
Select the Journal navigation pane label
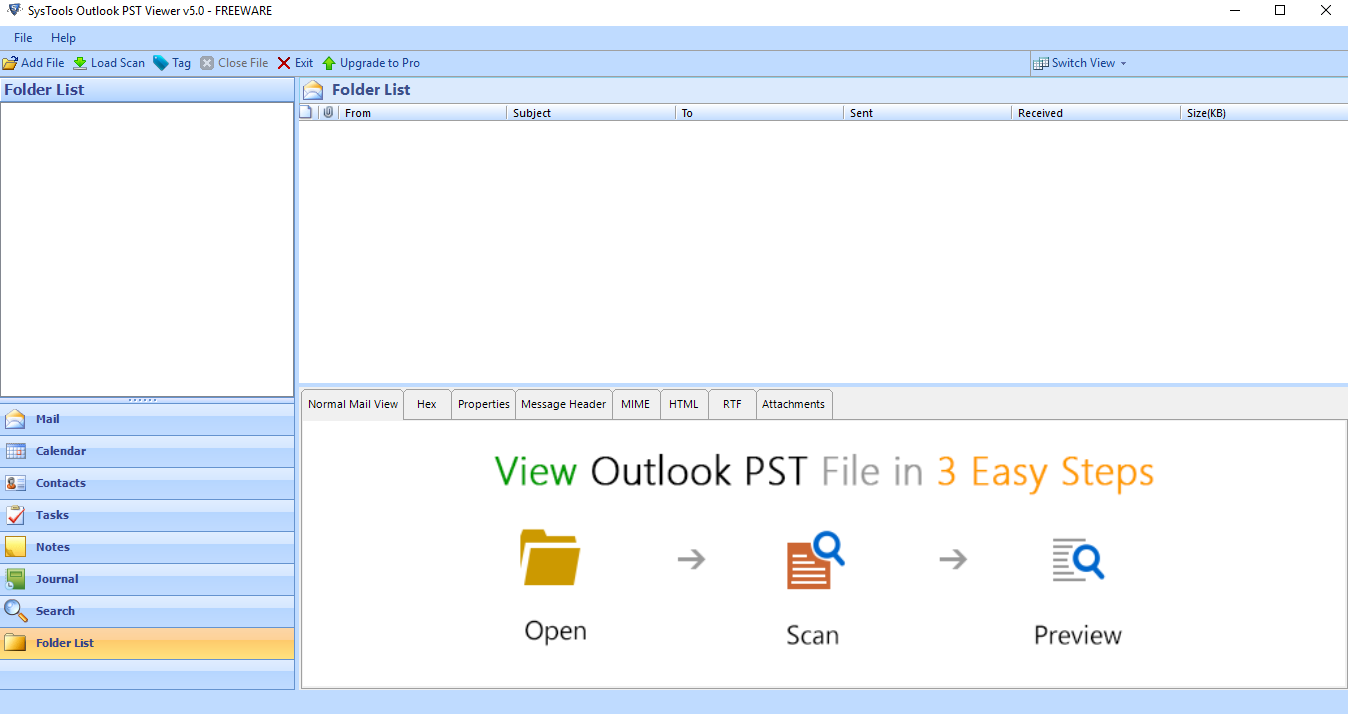pyautogui.click(x=57, y=579)
